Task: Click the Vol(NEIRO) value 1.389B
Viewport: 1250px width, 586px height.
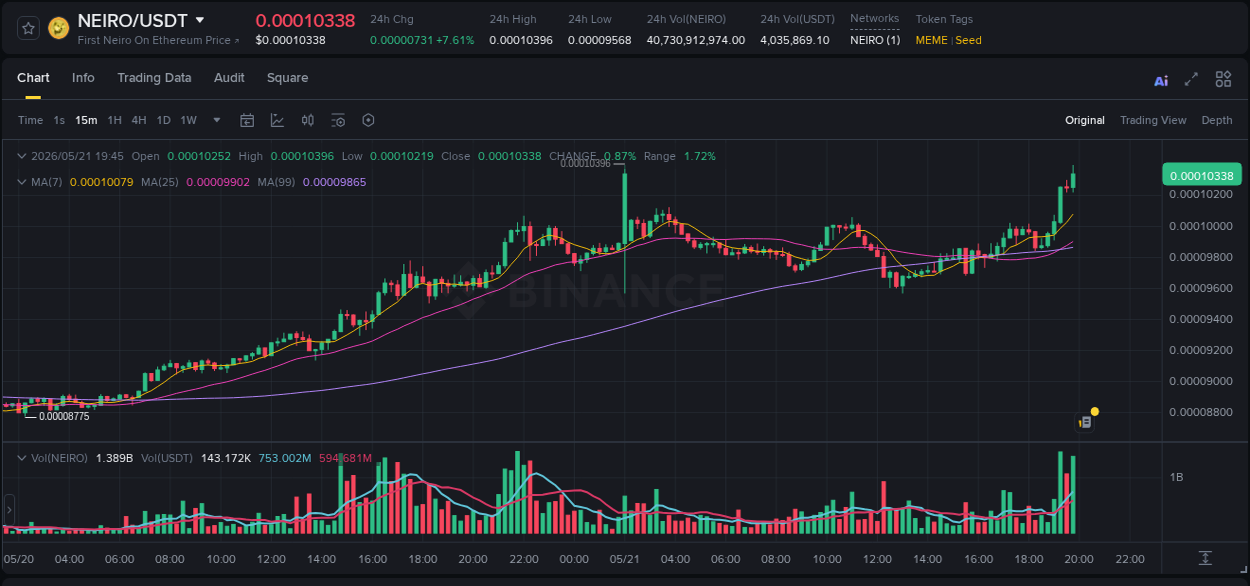Action: point(114,458)
